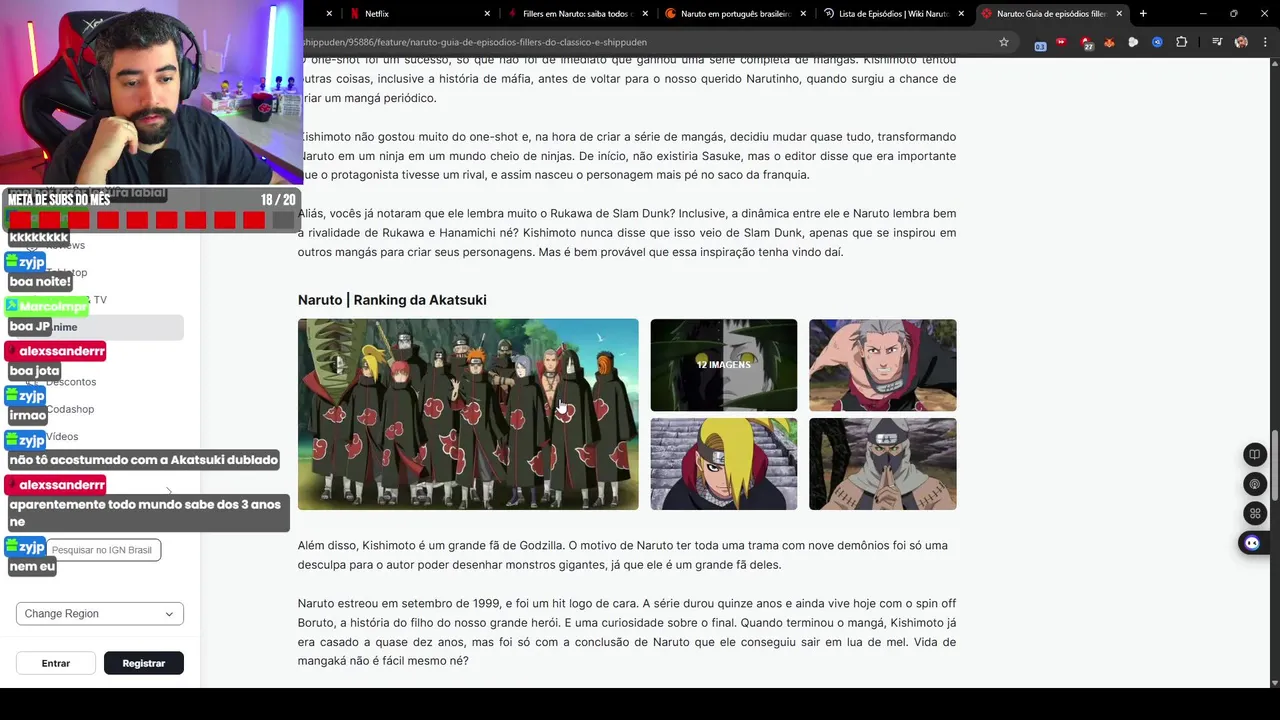Close the Netflix tab
The height and width of the screenshot is (720, 1280).
(487, 13)
